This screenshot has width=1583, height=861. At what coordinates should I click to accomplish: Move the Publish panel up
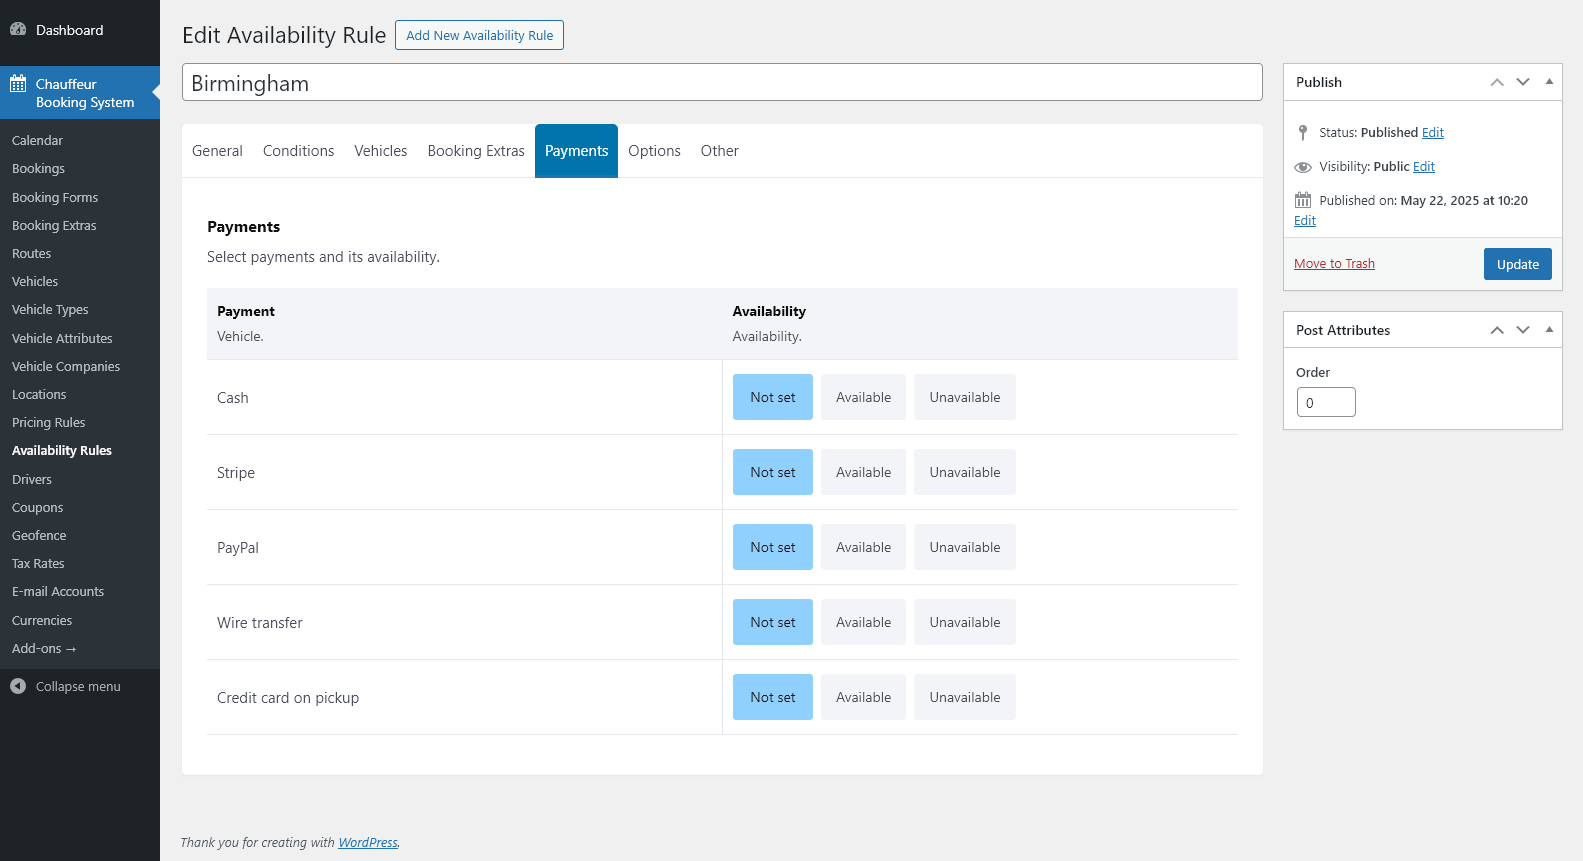(1496, 82)
